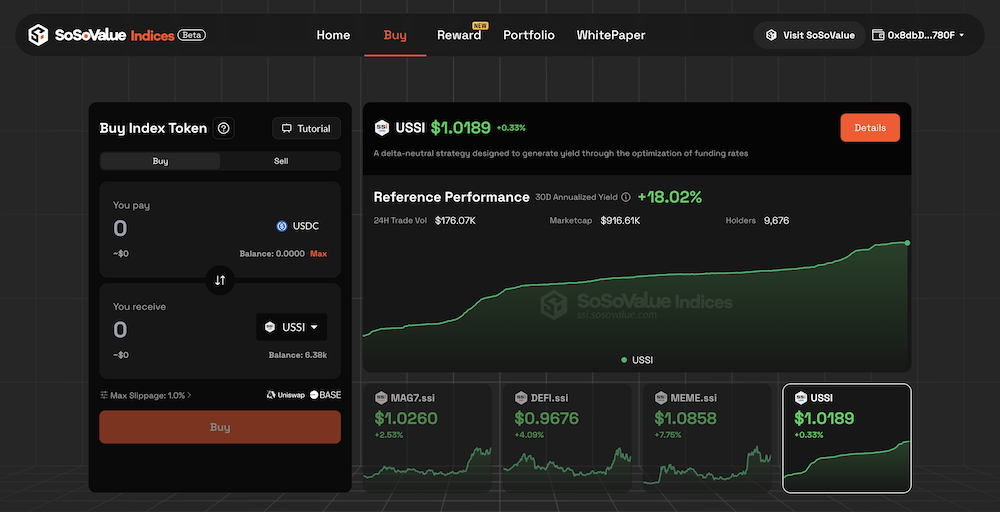This screenshot has width=1000, height=512.
Task: Open the Reward tab
Action: pos(459,35)
